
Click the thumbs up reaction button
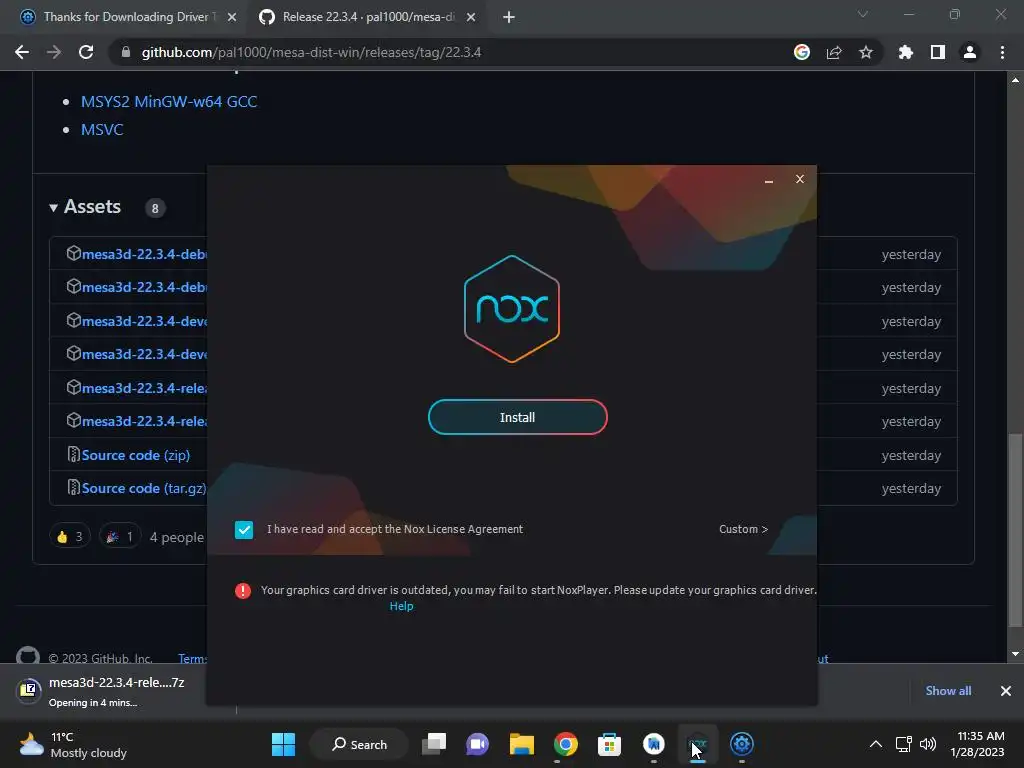[x=70, y=537]
